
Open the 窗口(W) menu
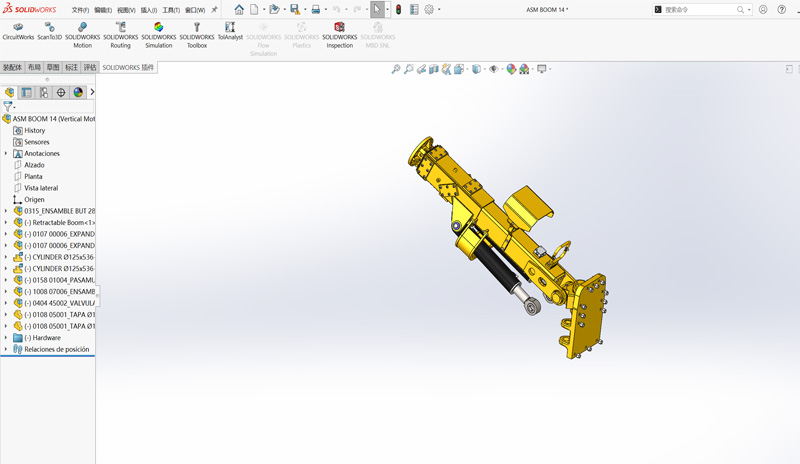pos(195,10)
